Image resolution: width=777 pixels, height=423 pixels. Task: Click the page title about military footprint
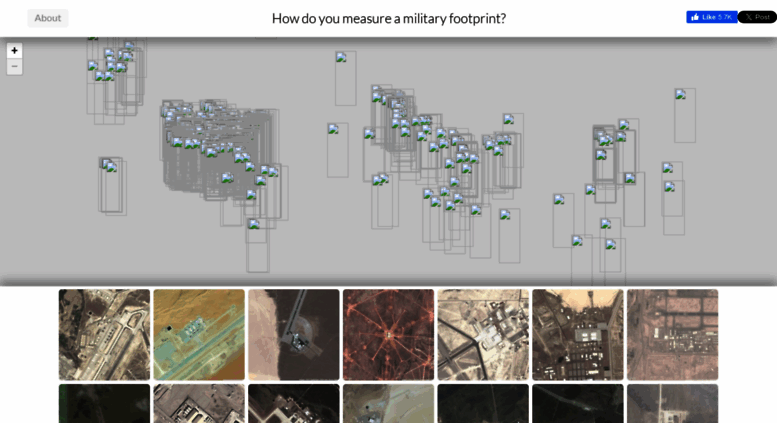pyautogui.click(x=388, y=18)
